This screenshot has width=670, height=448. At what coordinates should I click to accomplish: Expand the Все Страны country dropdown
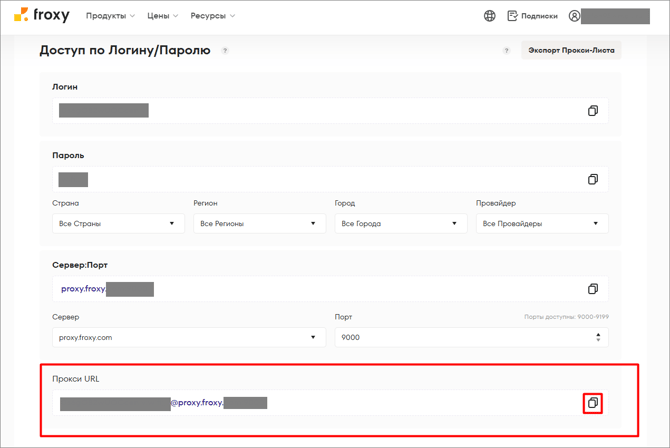tap(118, 224)
